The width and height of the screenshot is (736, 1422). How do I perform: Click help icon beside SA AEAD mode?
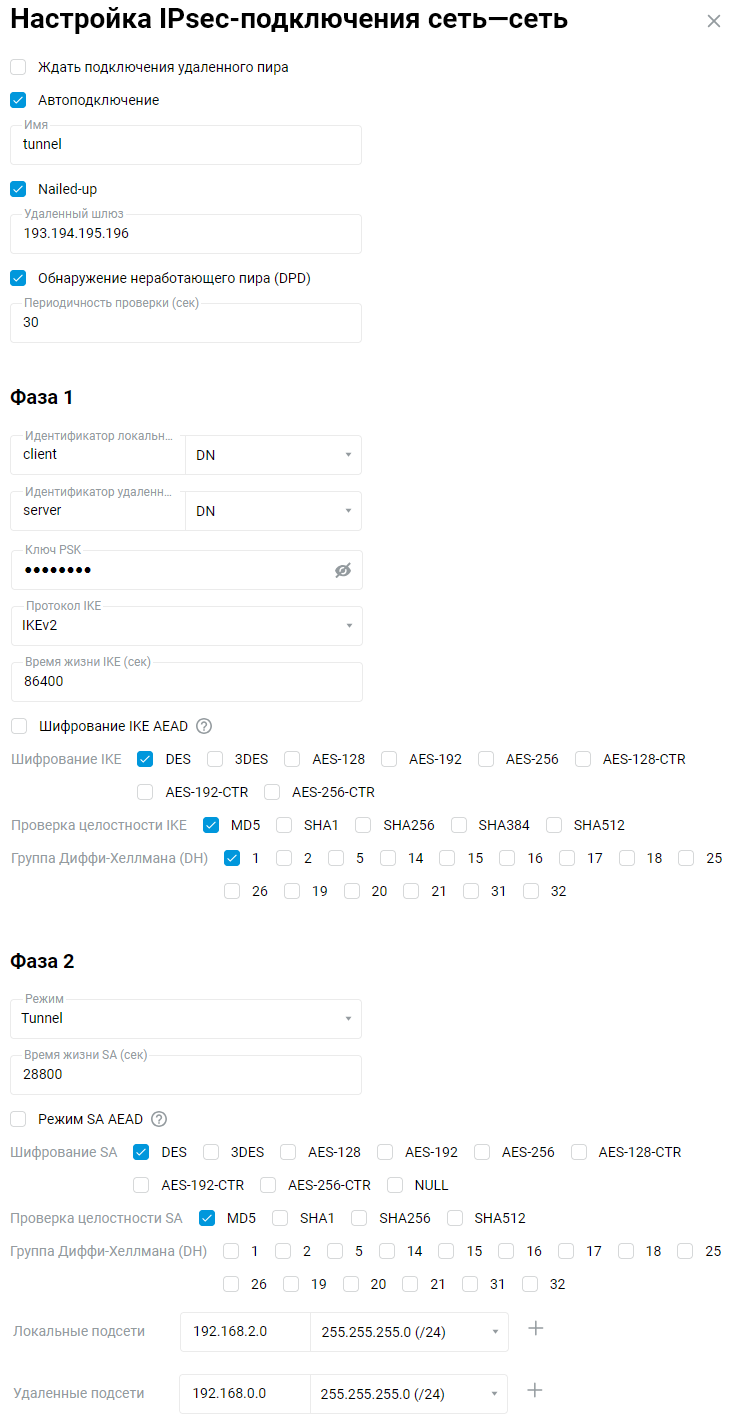pyautogui.click(x=159, y=1119)
